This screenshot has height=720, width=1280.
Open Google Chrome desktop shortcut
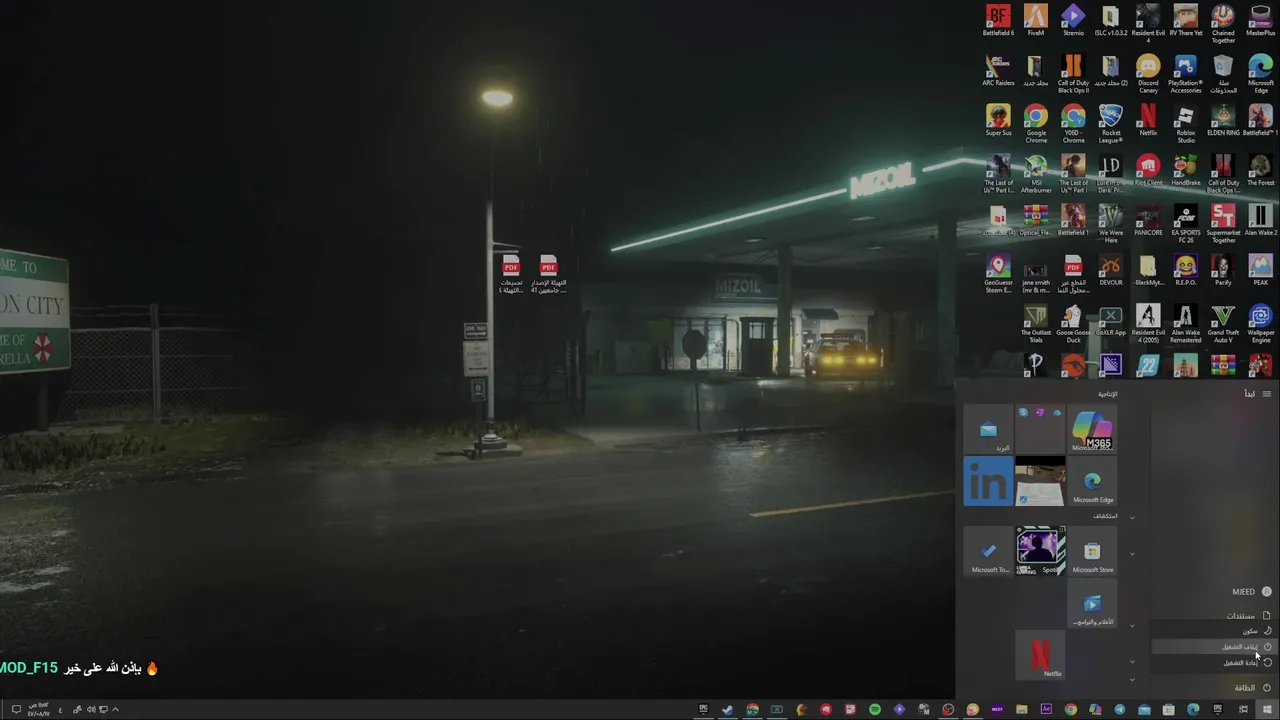click(1036, 124)
